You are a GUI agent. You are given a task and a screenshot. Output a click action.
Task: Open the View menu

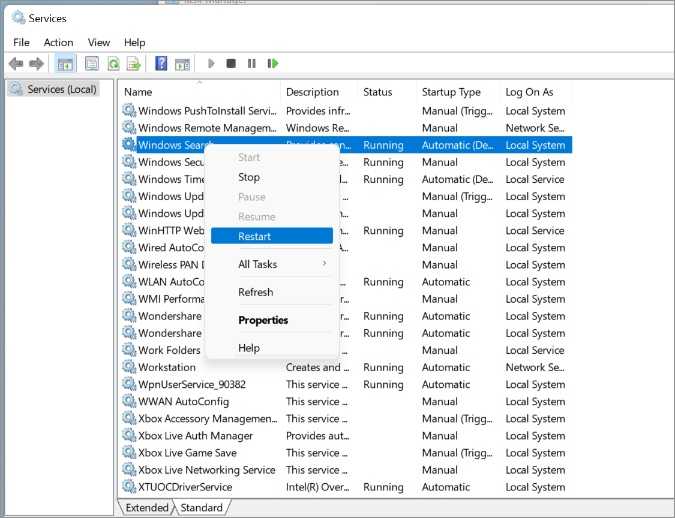(x=99, y=42)
